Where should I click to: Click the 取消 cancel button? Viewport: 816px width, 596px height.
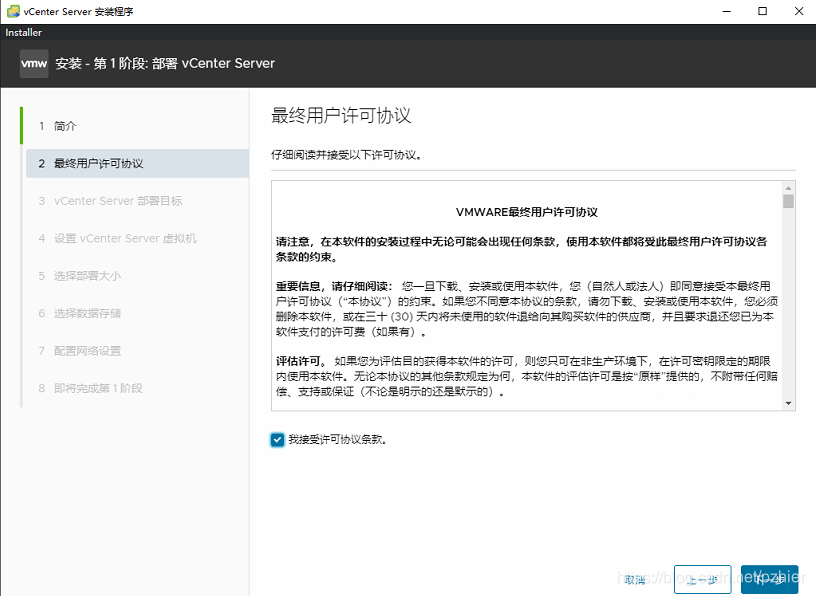click(635, 579)
